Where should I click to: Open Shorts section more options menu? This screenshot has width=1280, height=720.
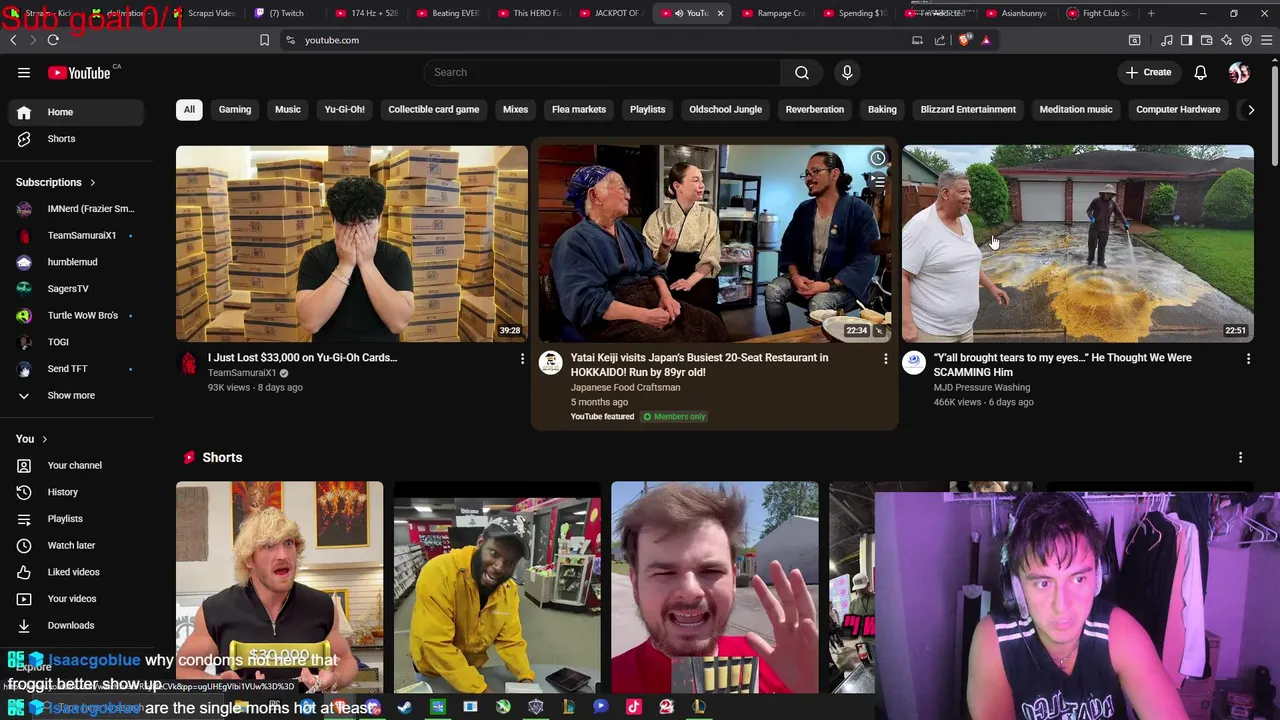(x=1240, y=457)
